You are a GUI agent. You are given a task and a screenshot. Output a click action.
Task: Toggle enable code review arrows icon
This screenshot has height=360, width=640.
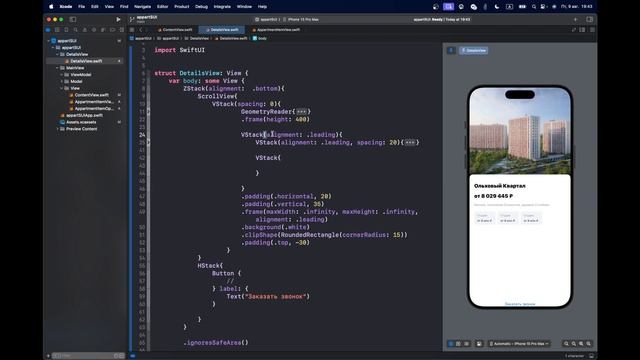573,30
